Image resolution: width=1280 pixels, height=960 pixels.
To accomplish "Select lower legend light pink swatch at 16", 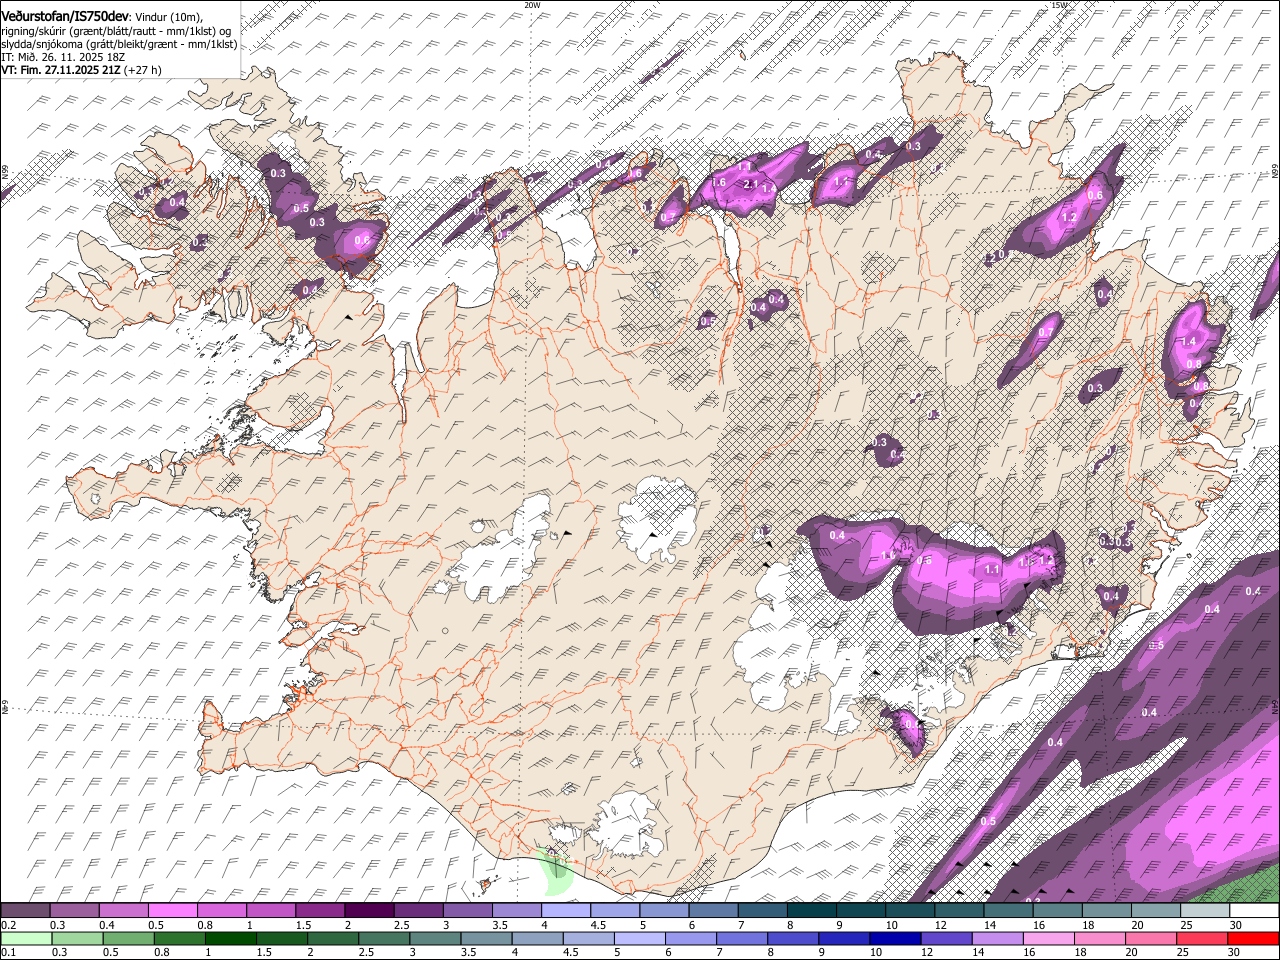I will pyautogui.click(x=1049, y=938).
